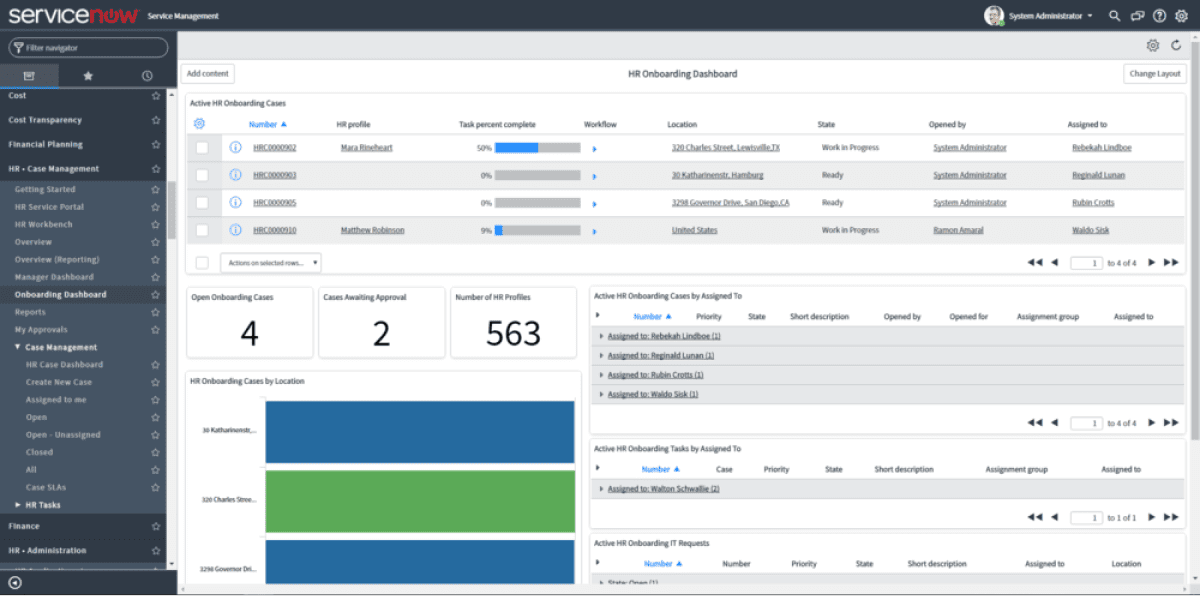The height and width of the screenshot is (596, 1200).
Task: Expand group Assigned to: Walton Schwallie
Action: [x=601, y=489]
